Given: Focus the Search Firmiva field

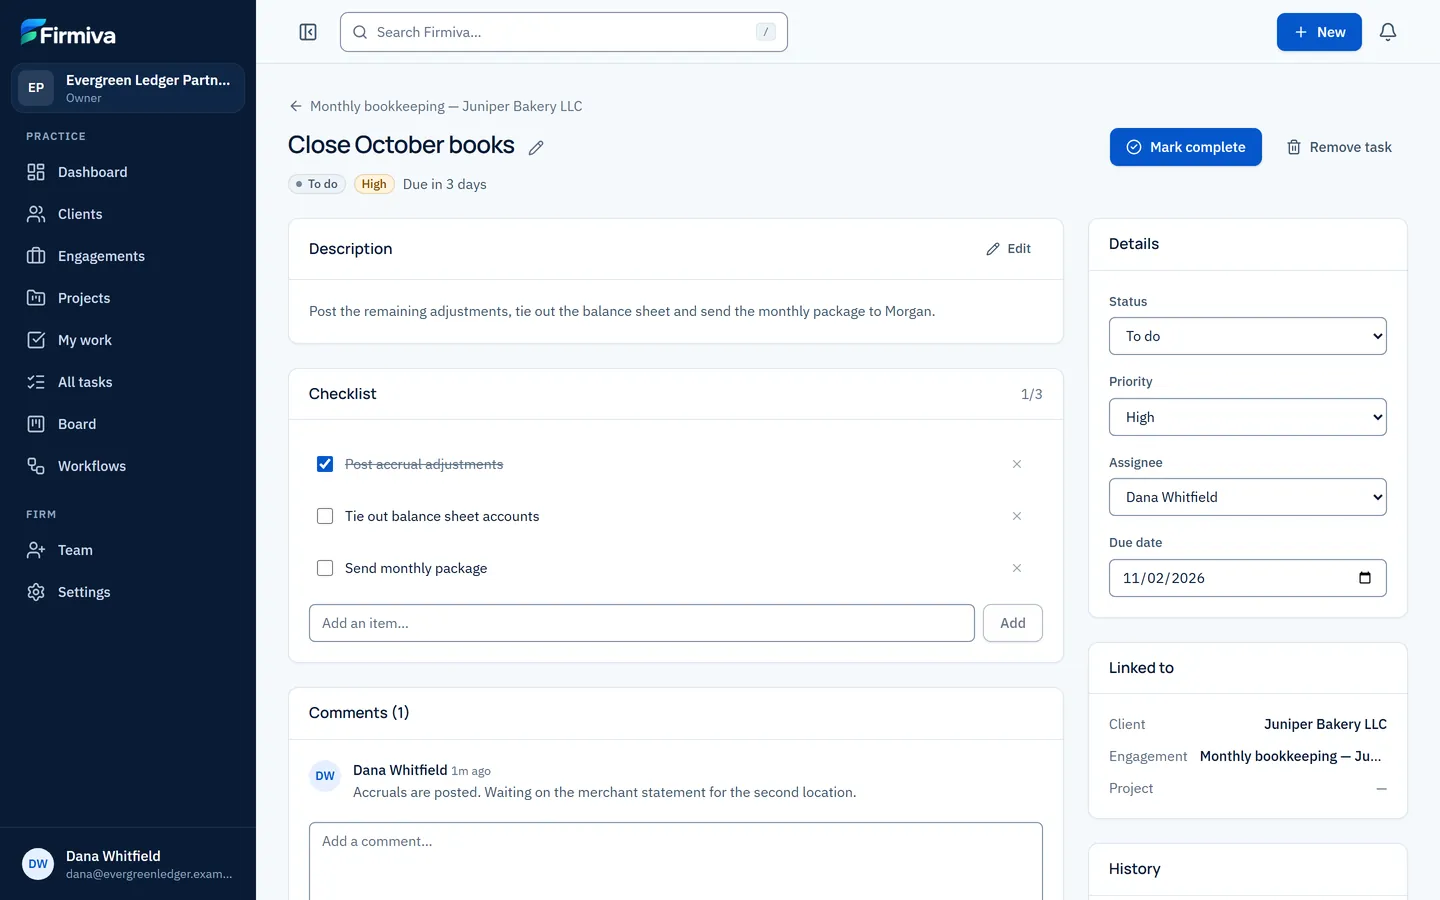Looking at the screenshot, I should coord(564,32).
